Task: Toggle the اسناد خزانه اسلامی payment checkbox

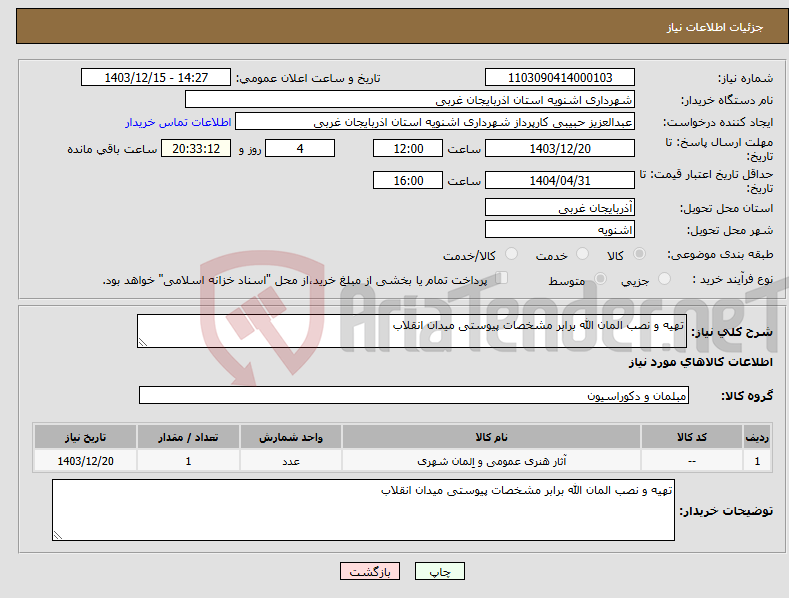Action: click(x=502, y=278)
